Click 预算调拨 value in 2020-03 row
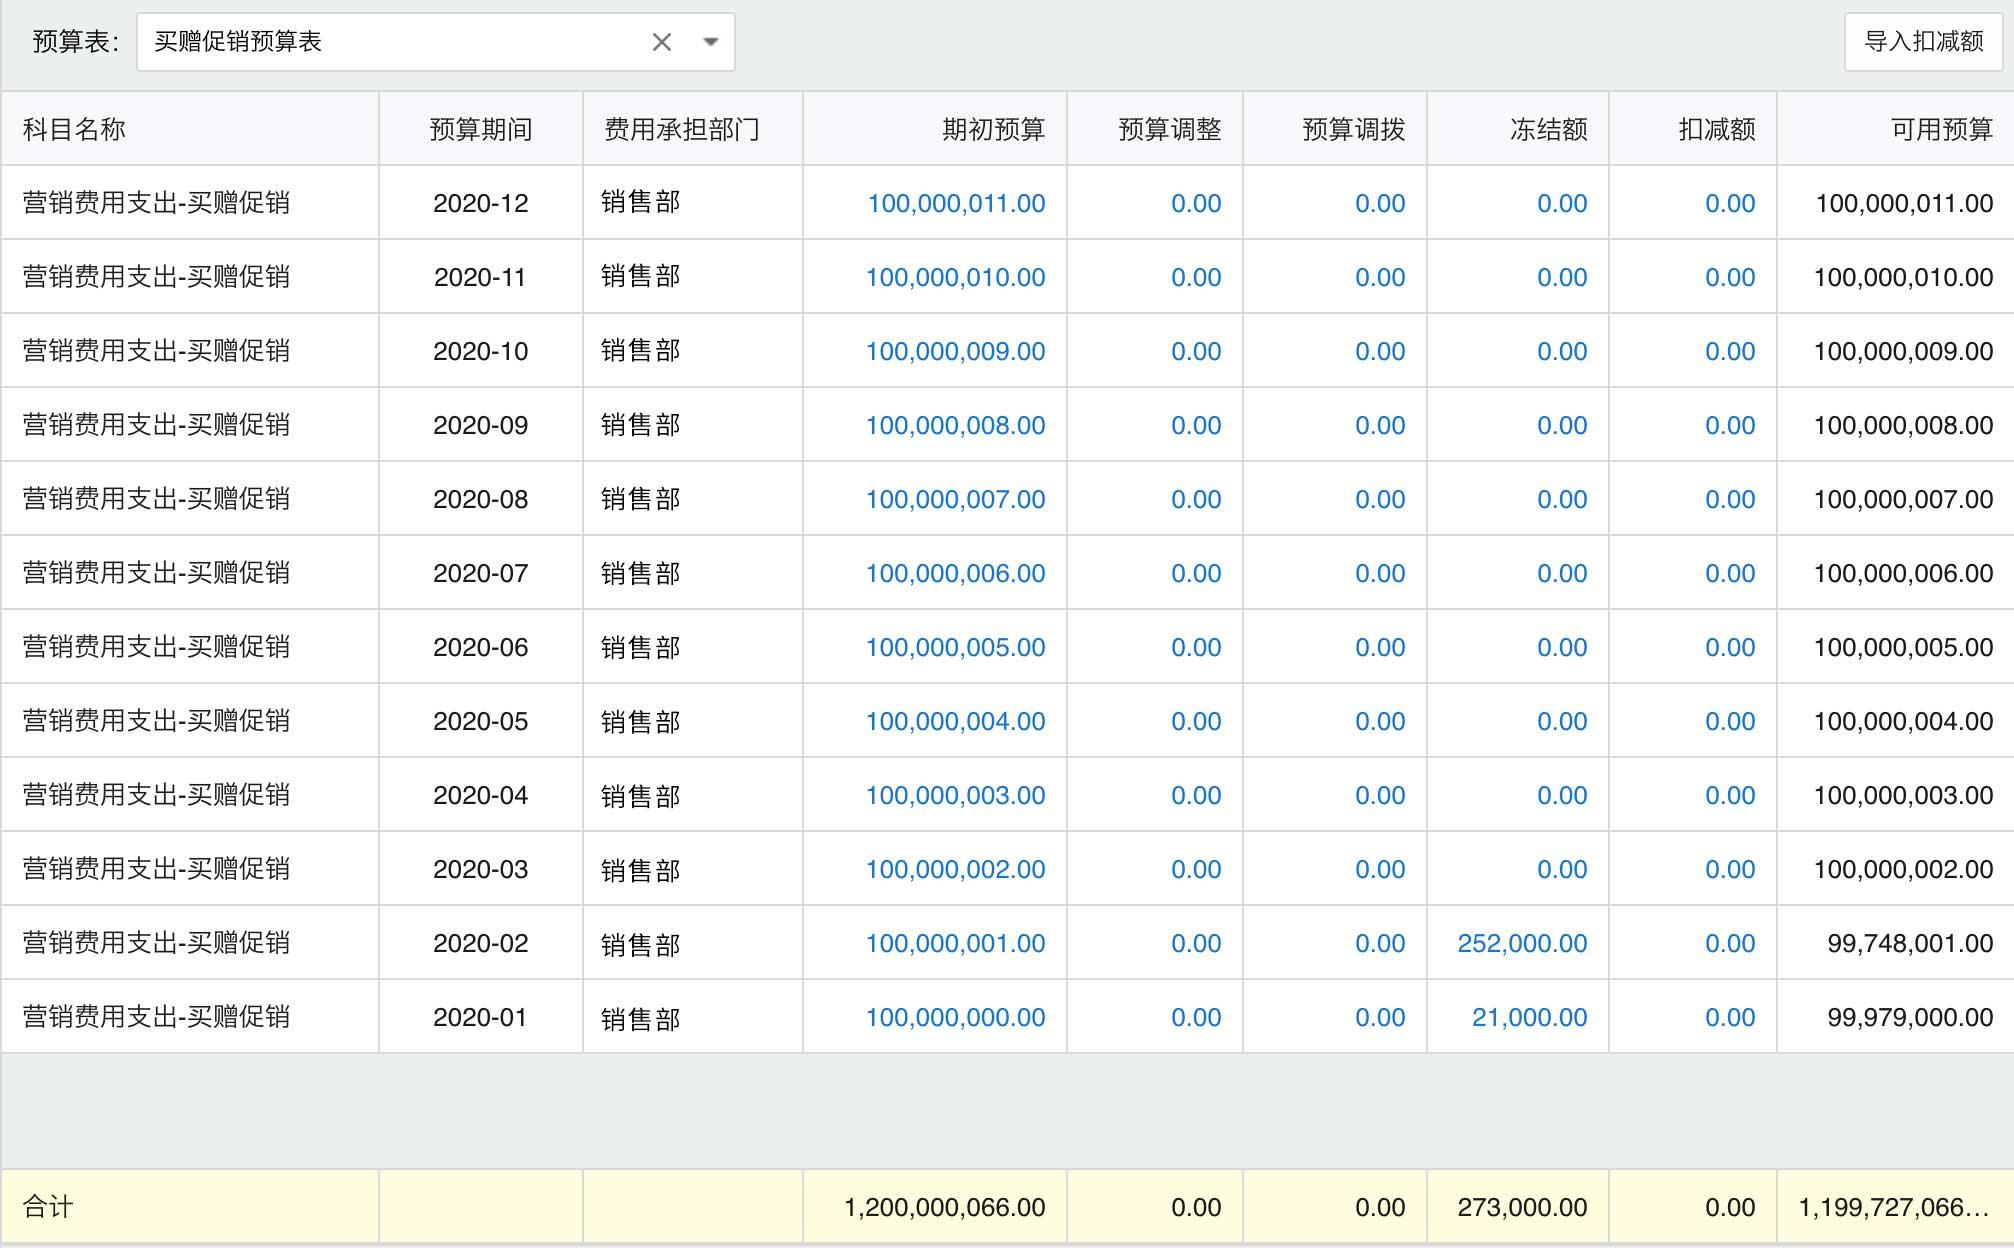 point(1380,869)
